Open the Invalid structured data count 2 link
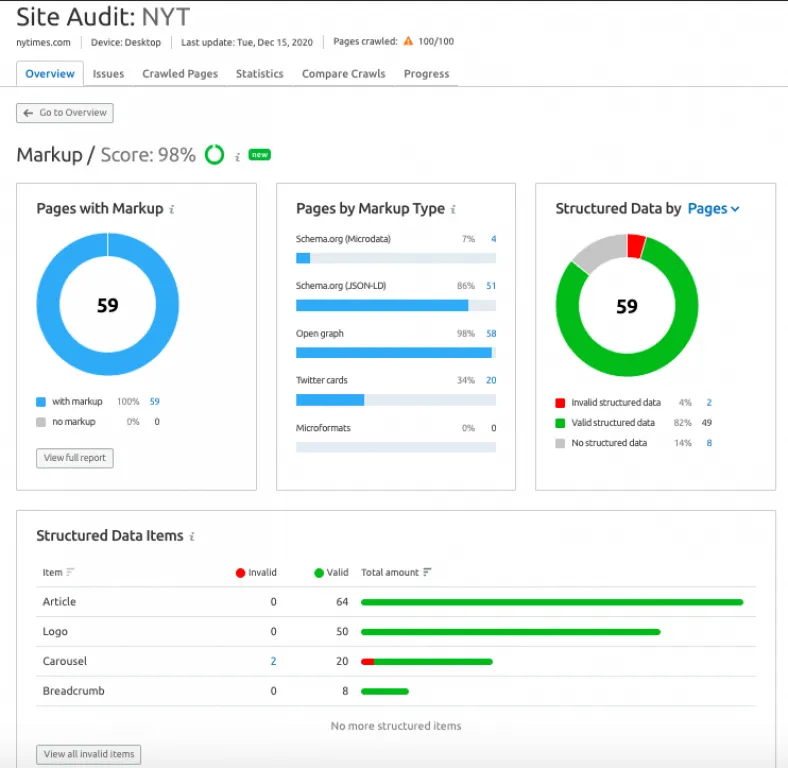Viewport: 788px width, 768px height. pos(709,403)
